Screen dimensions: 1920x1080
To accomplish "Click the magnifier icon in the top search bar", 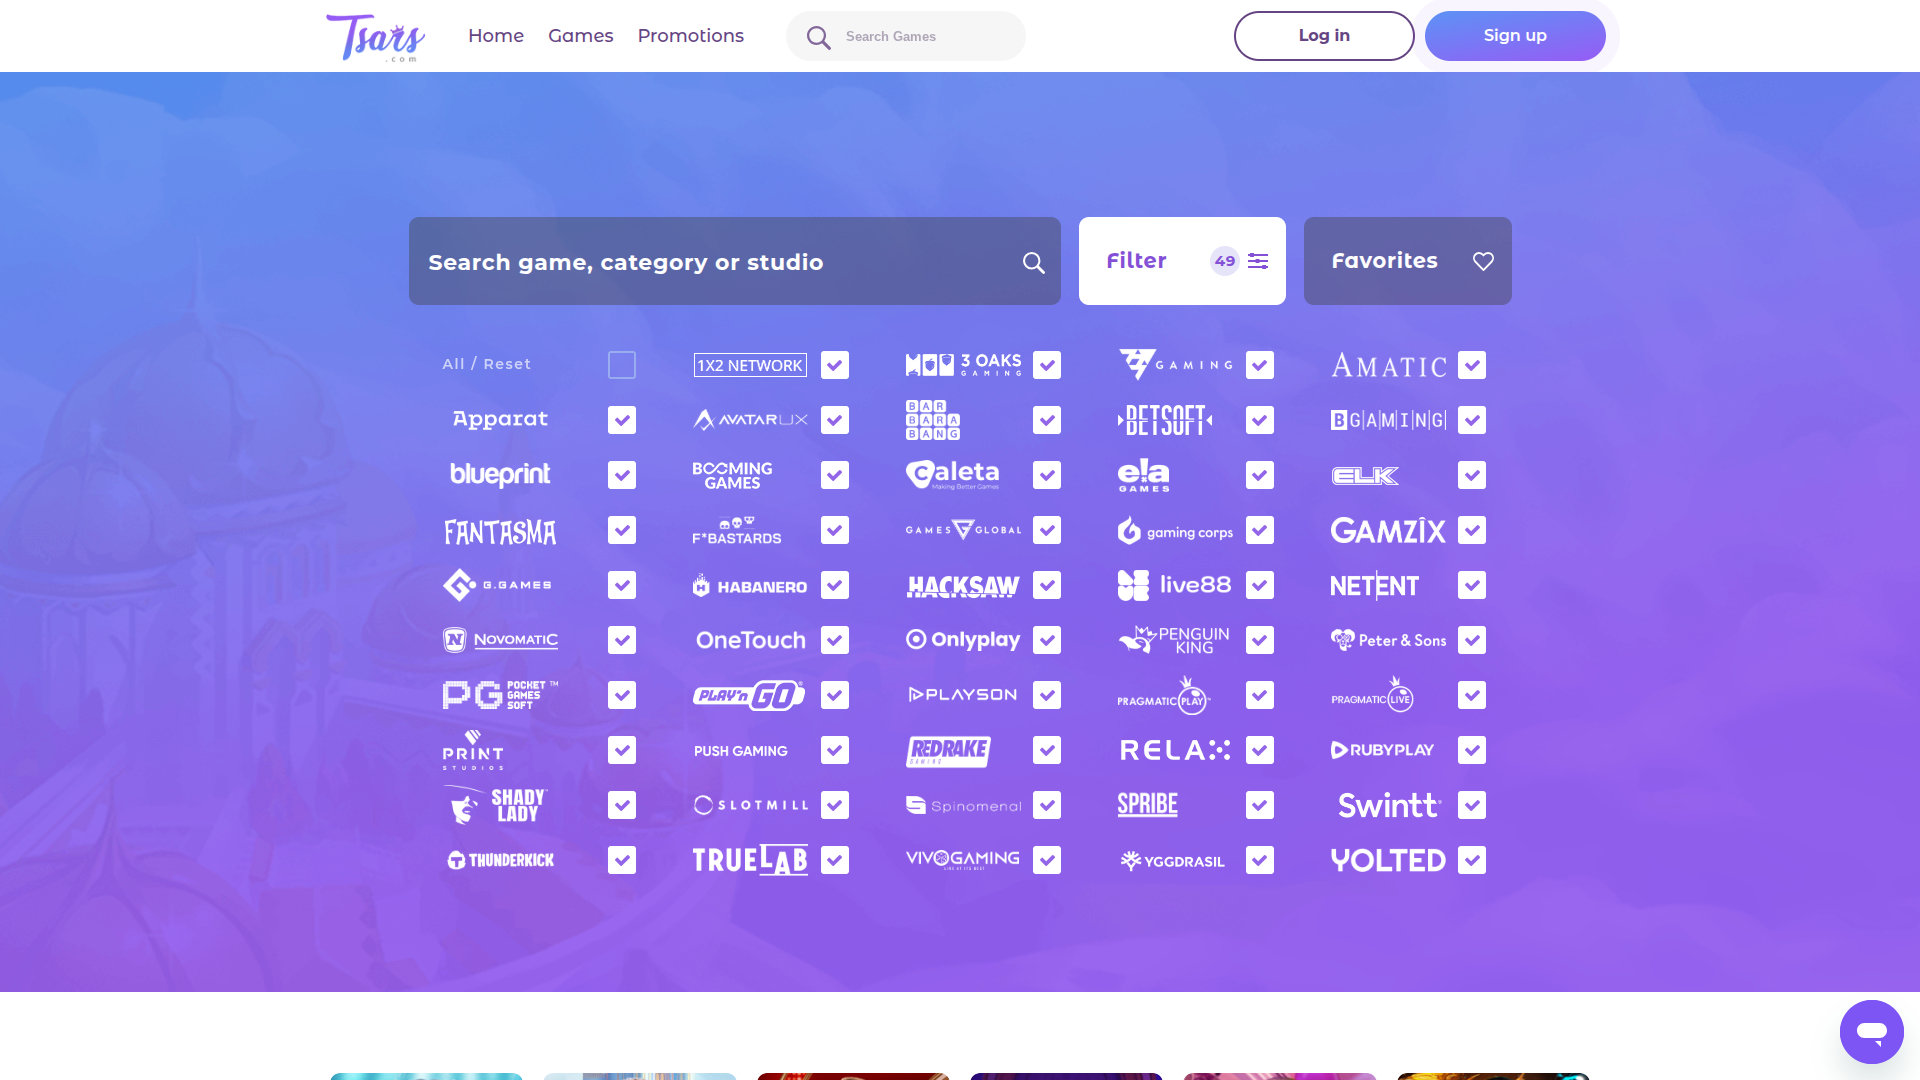I will [x=818, y=37].
